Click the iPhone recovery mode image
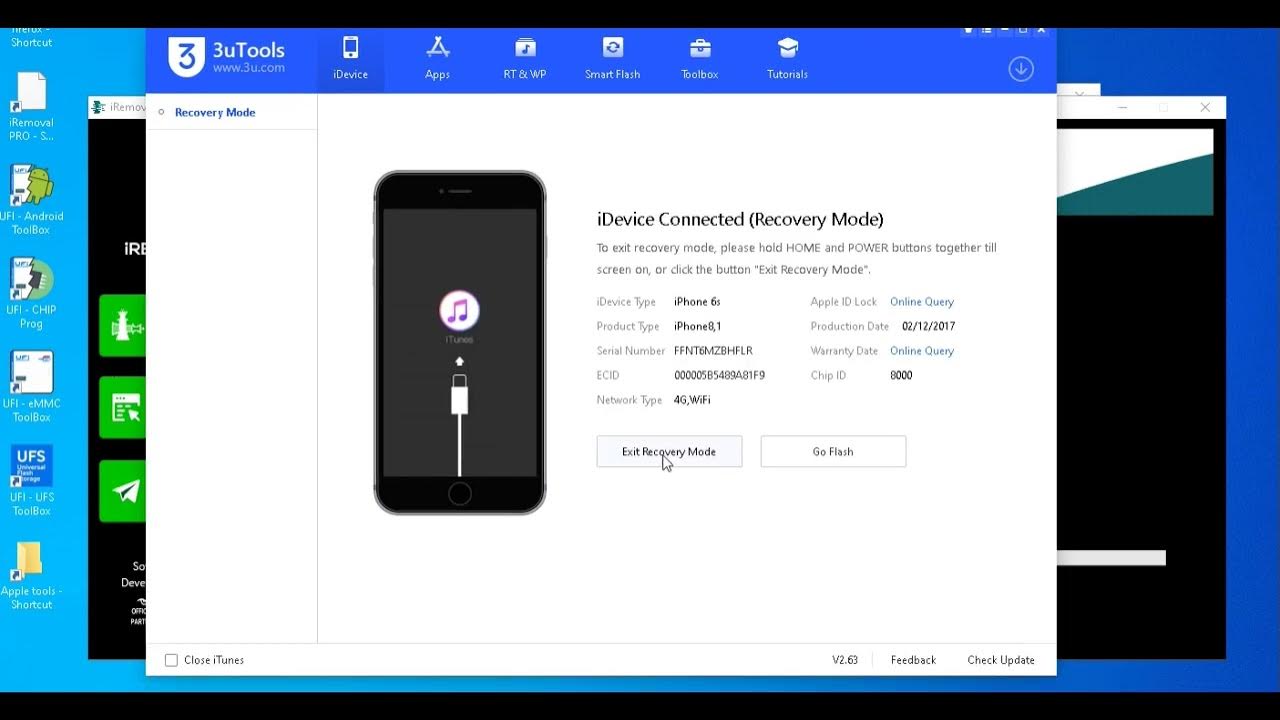This screenshot has height=720, width=1280. 460,342
